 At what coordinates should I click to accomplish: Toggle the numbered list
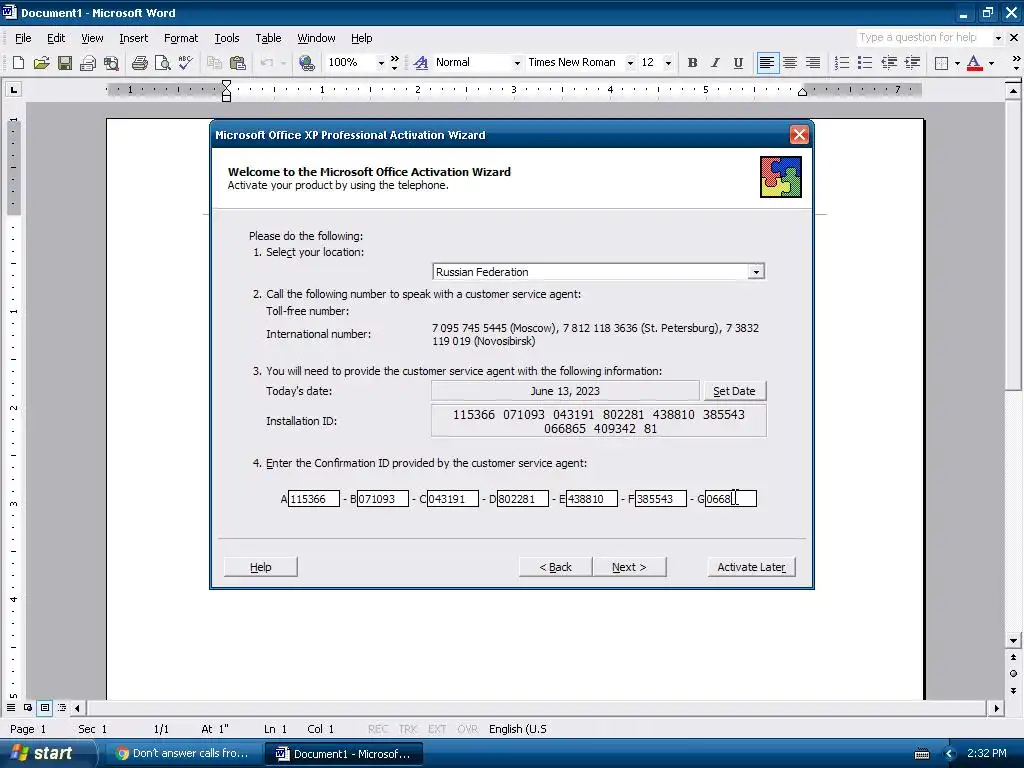pos(842,63)
